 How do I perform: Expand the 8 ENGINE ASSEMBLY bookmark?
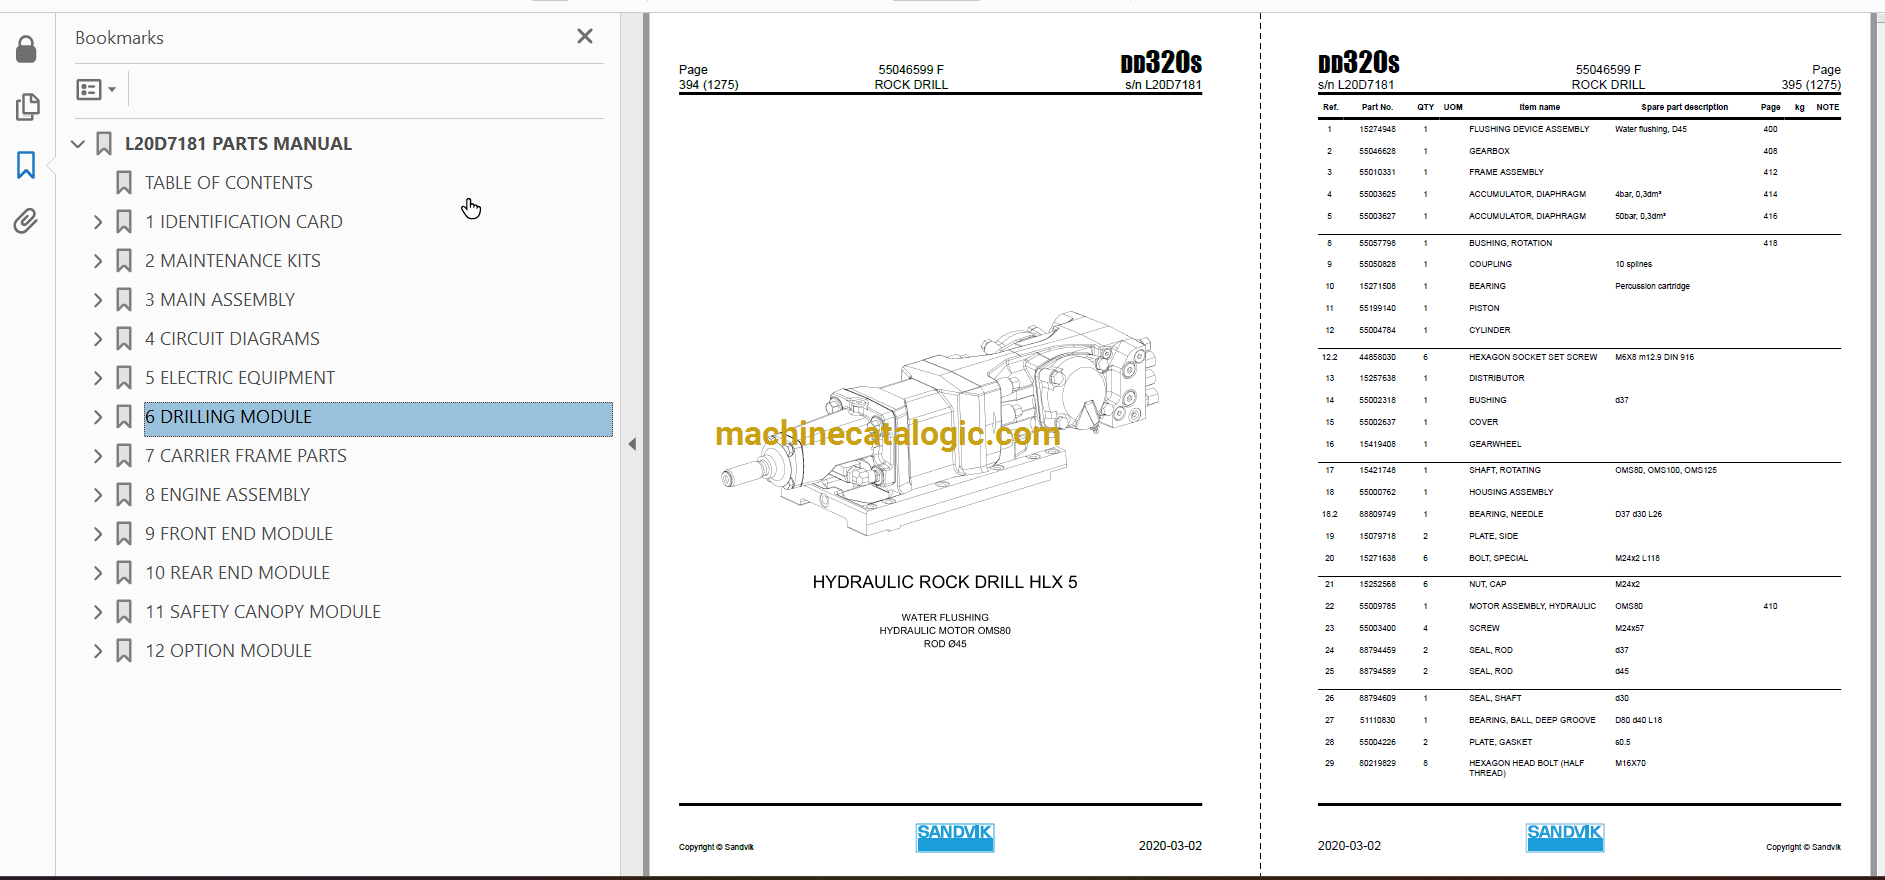(x=98, y=495)
